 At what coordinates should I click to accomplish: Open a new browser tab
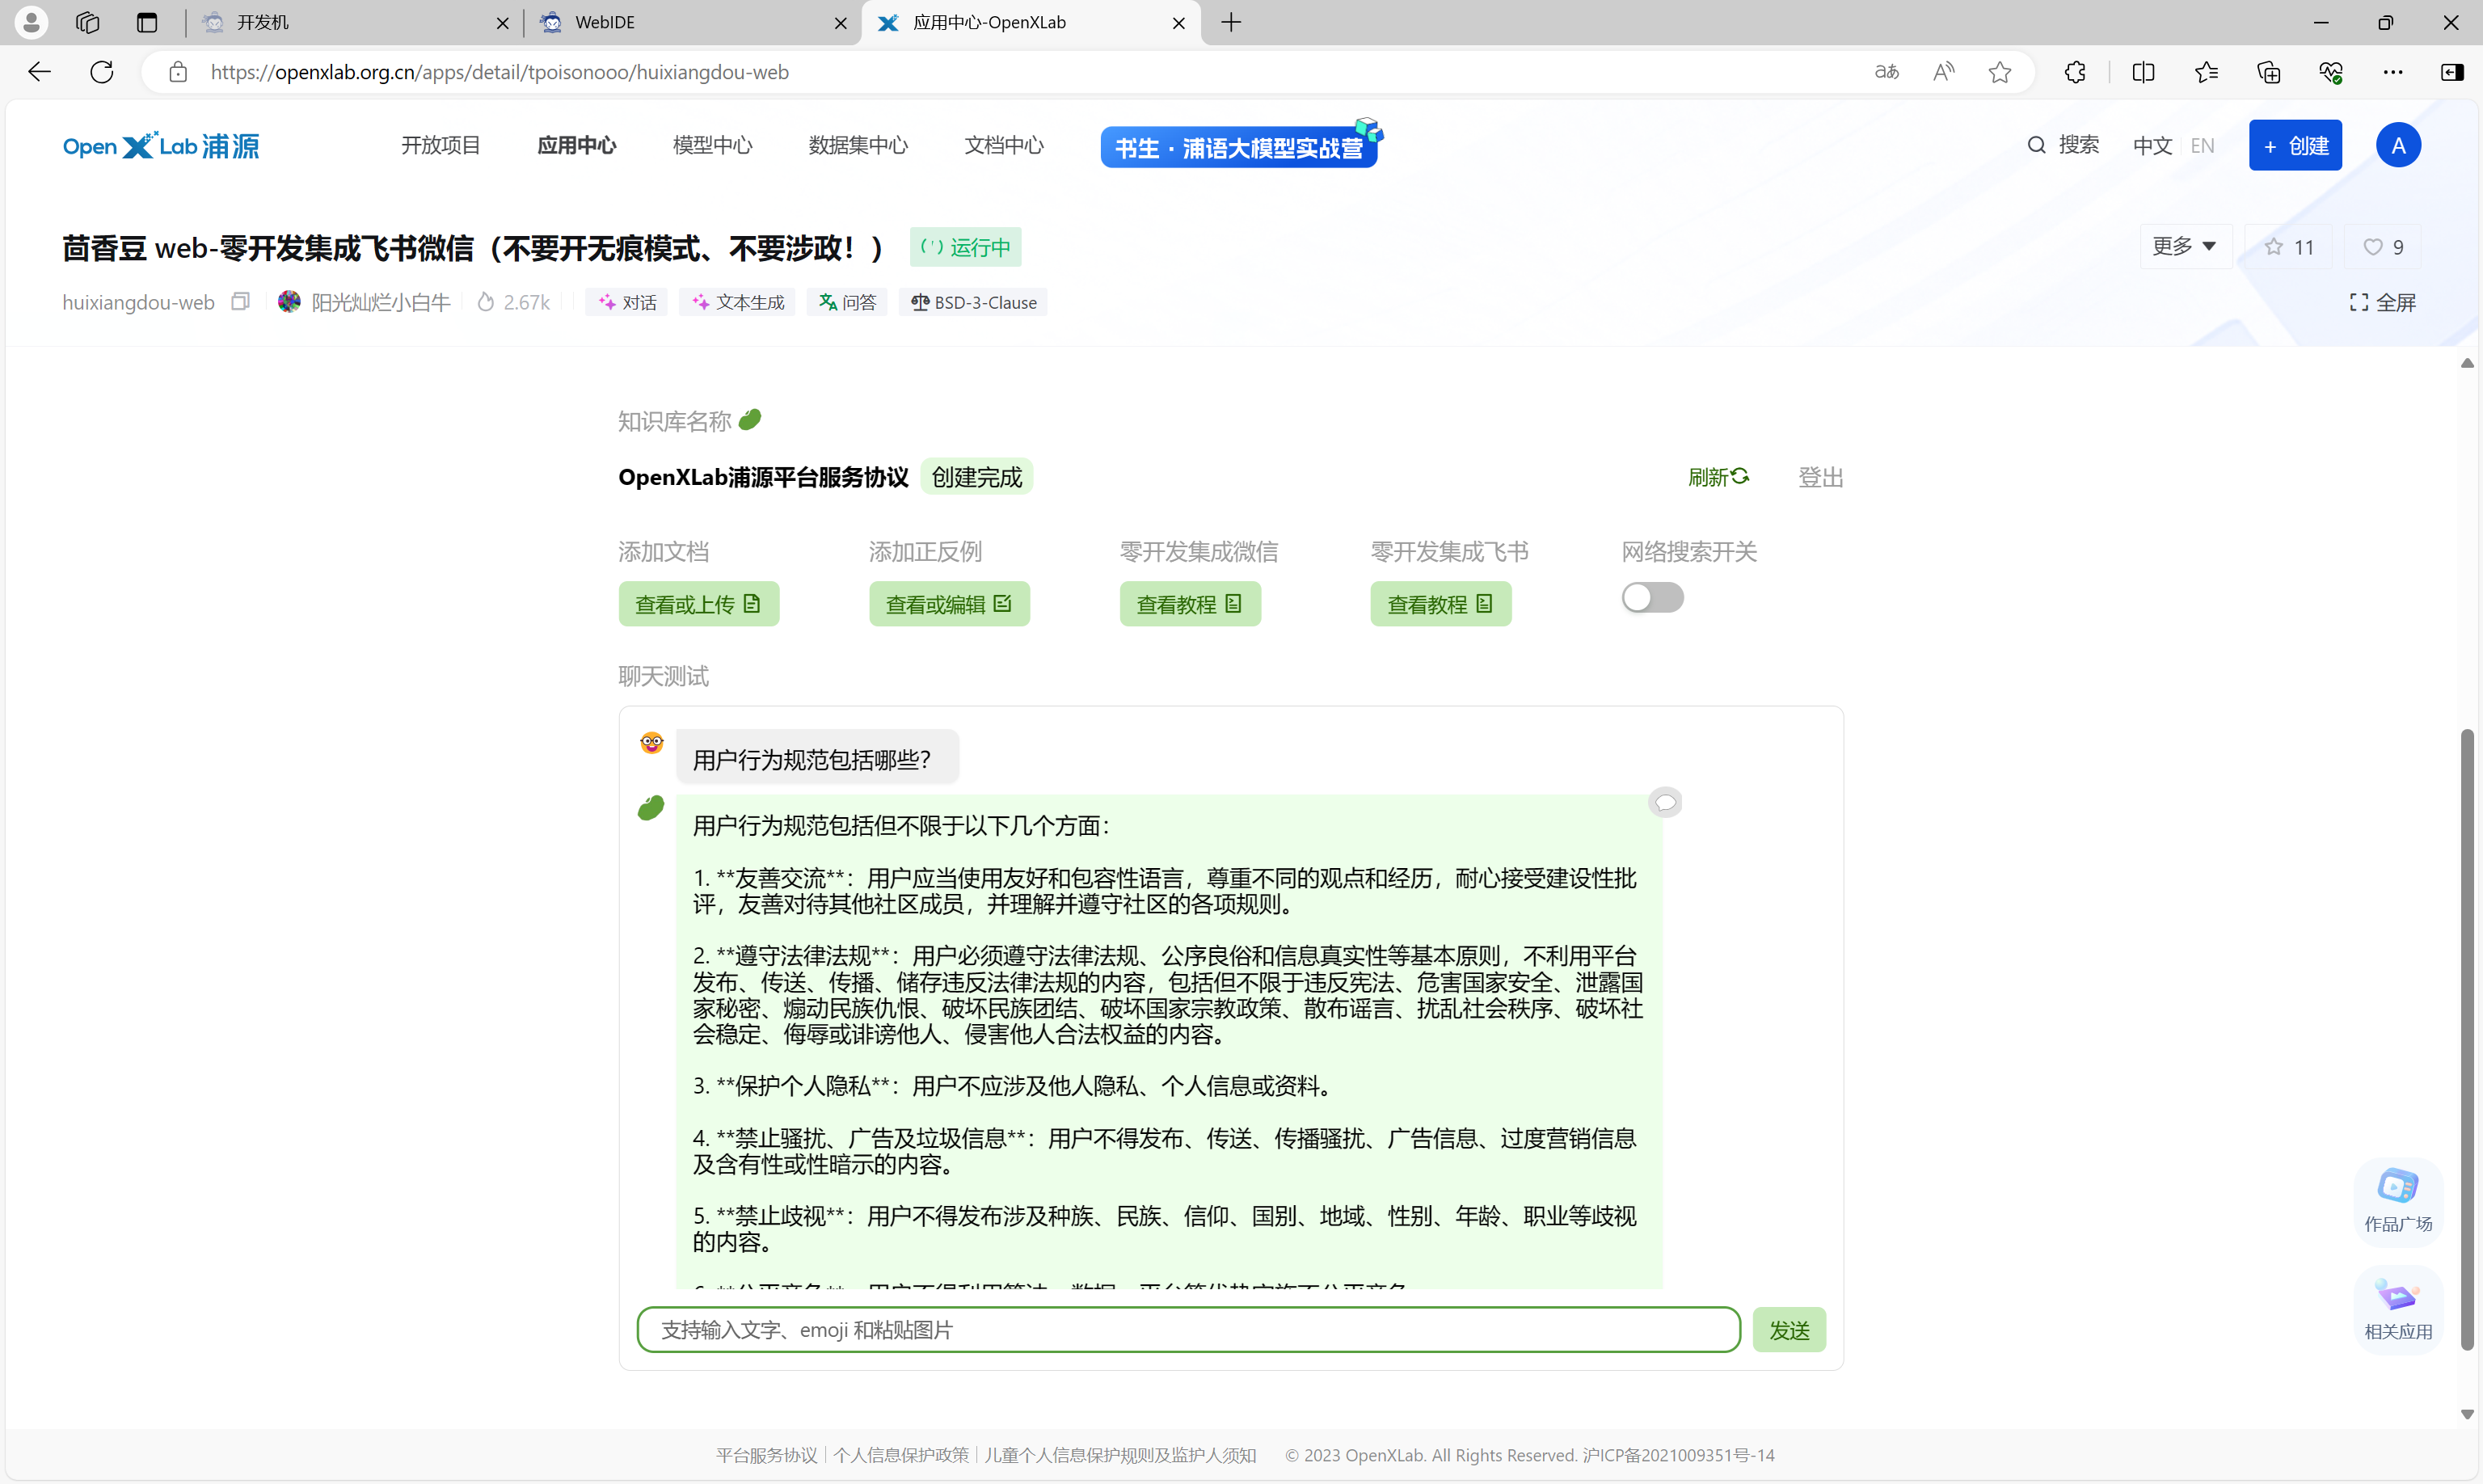(x=1231, y=22)
